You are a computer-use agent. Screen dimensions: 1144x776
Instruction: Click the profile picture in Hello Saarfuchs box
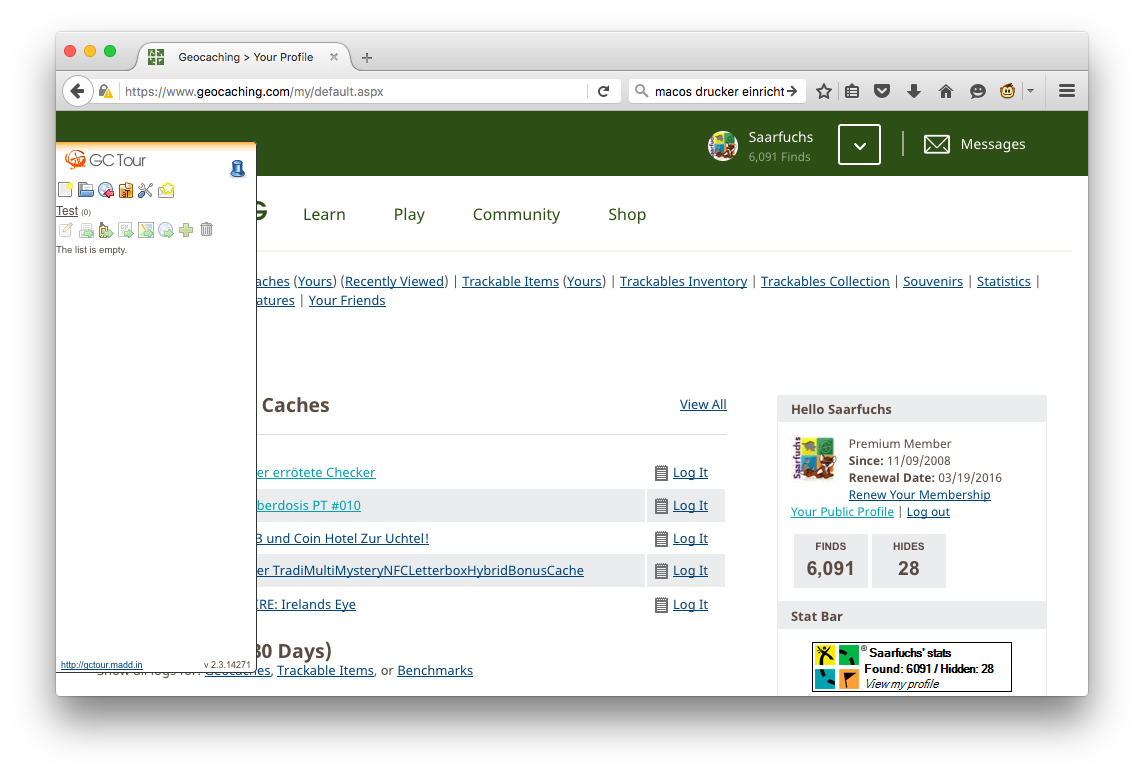pos(813,458)
